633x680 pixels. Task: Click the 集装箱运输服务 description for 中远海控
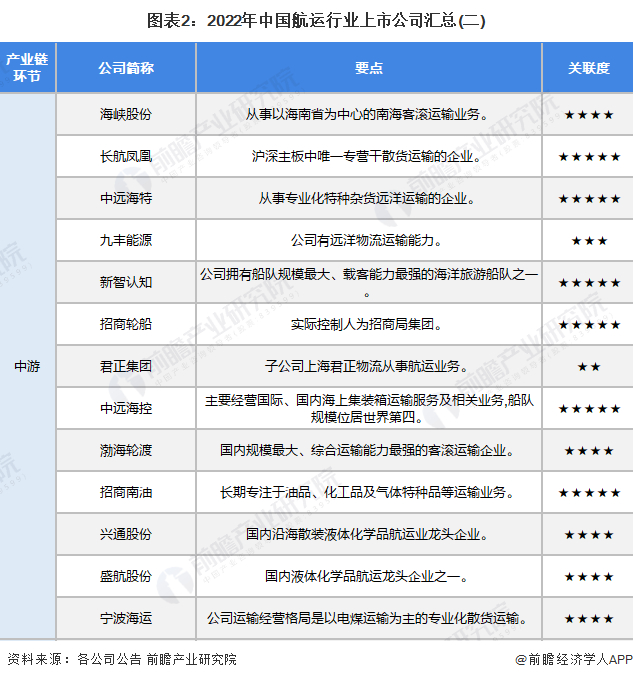pyautogui.click(x=369, y=409)
